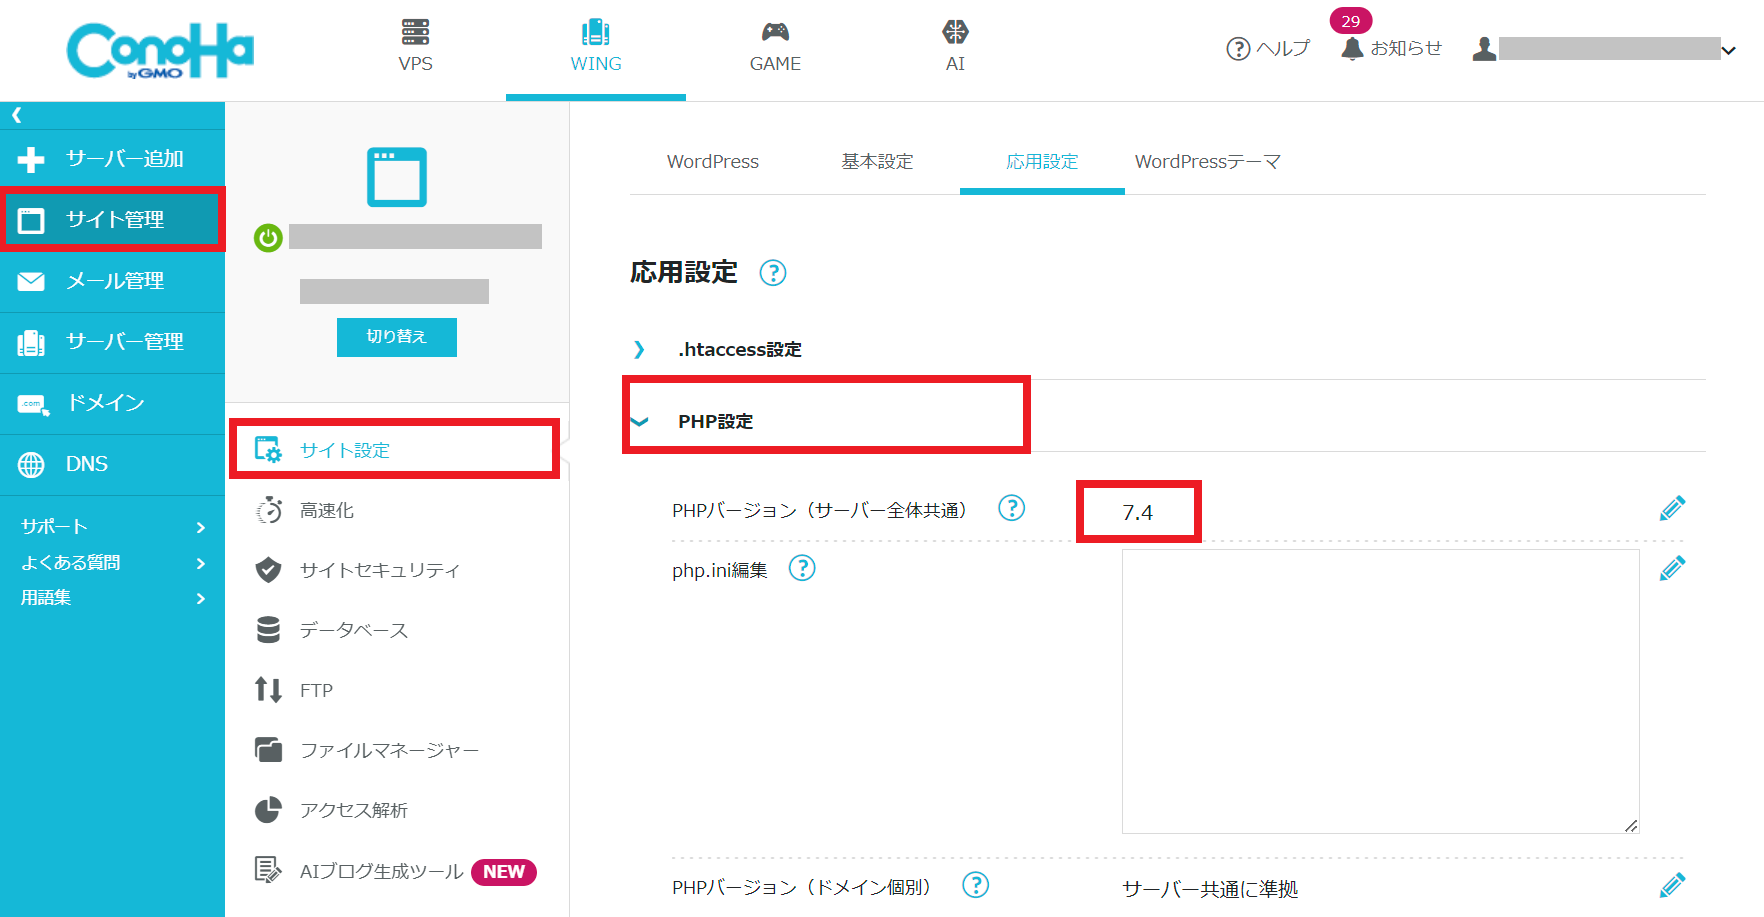Click the データベース cylinder icon

click(268, 630)
